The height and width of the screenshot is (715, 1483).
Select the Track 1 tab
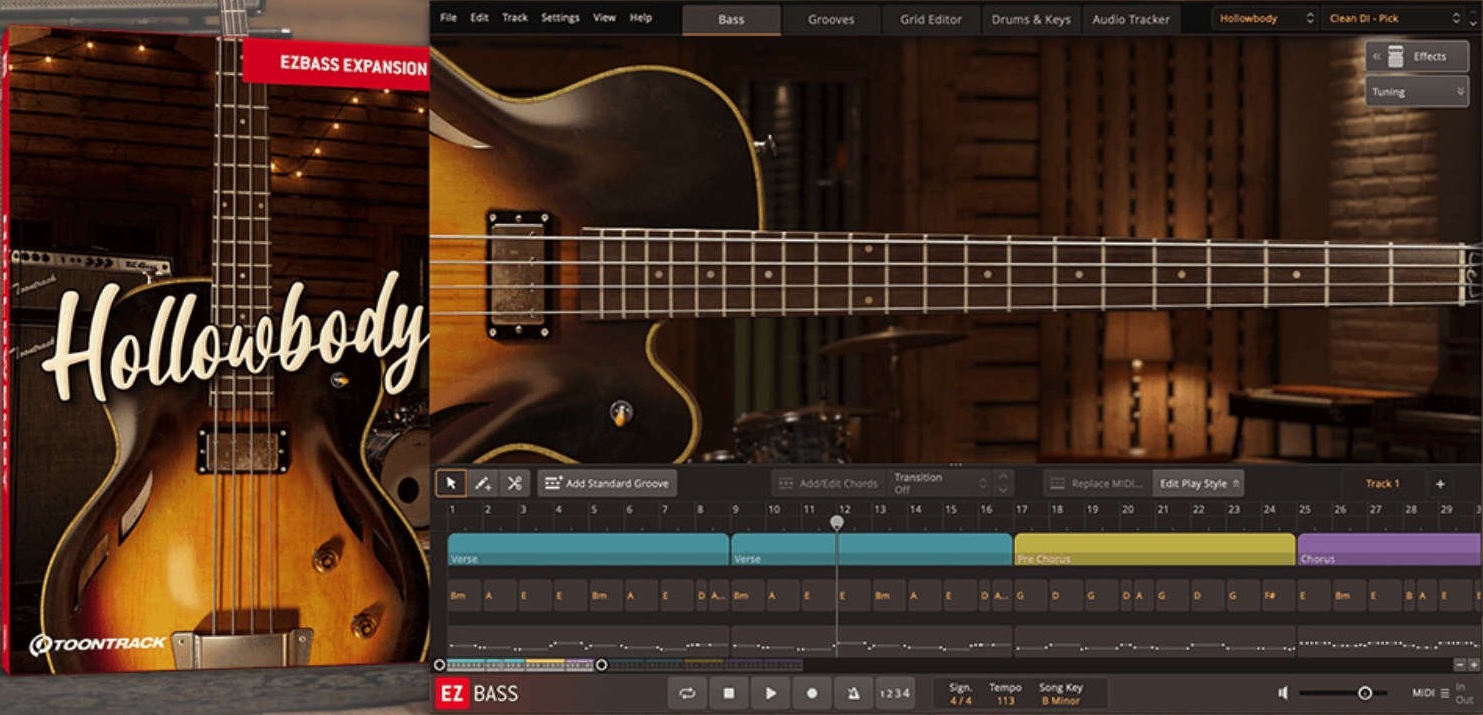[1382, 484]
